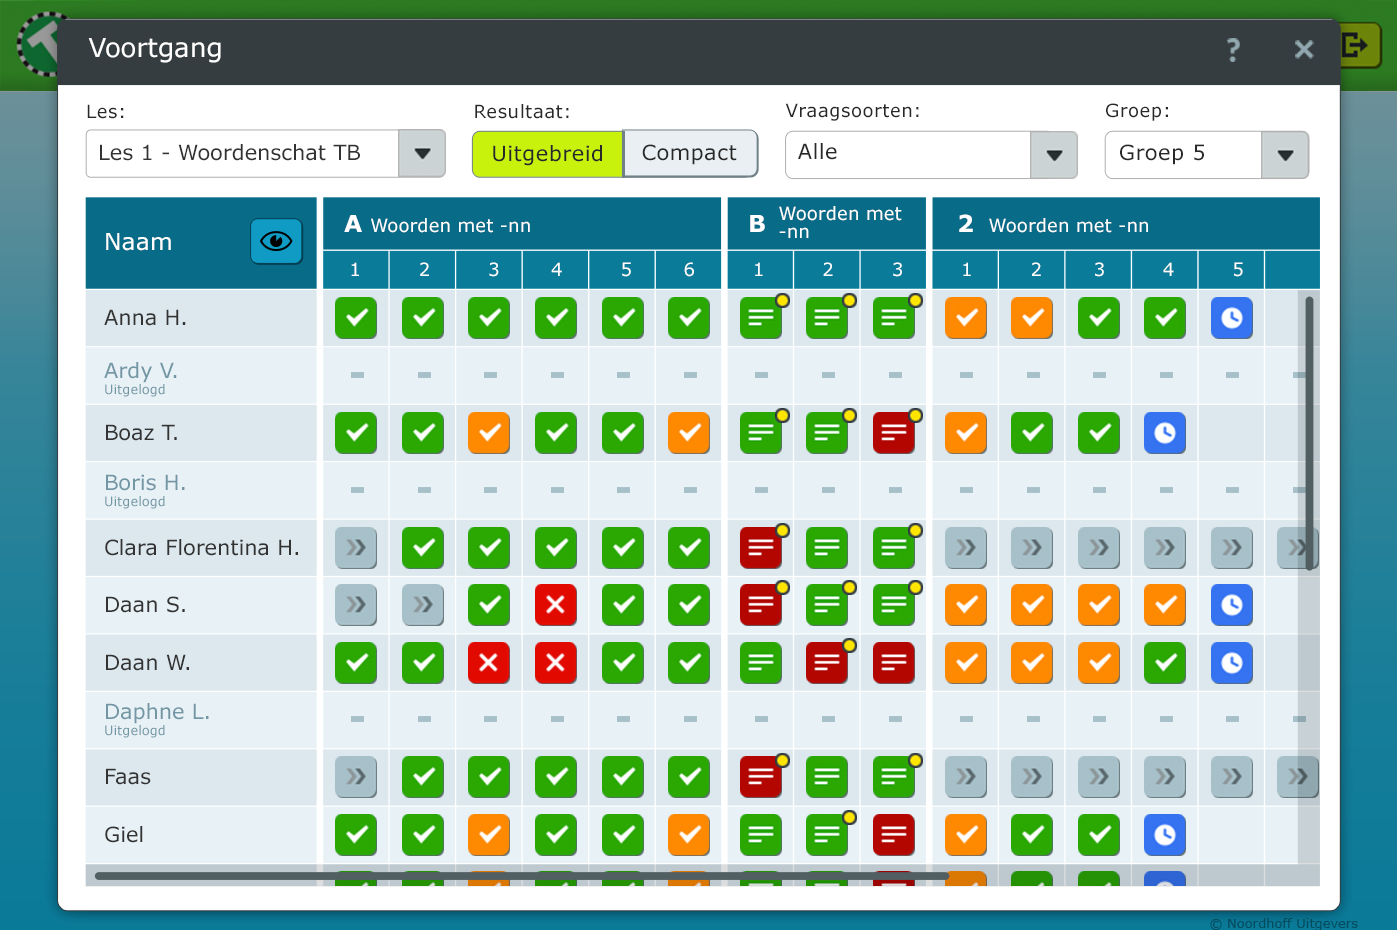Open student Daan W.
The image size is (1397, 930).
click(x=147, y=663)
